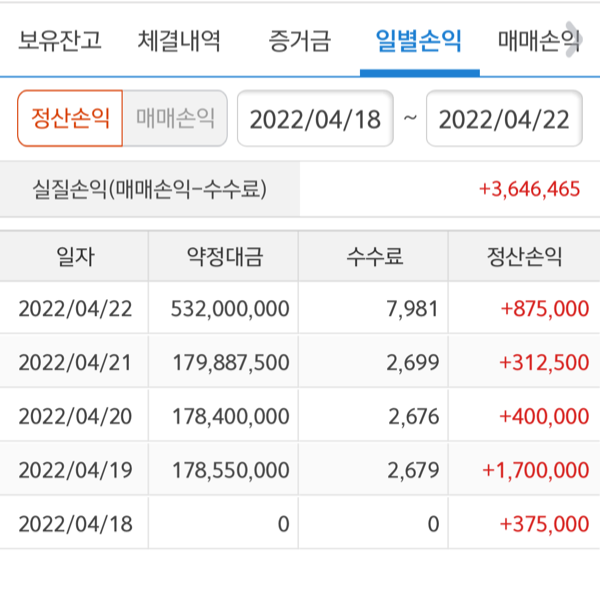Open the 증거금 tab

(299, 41)
